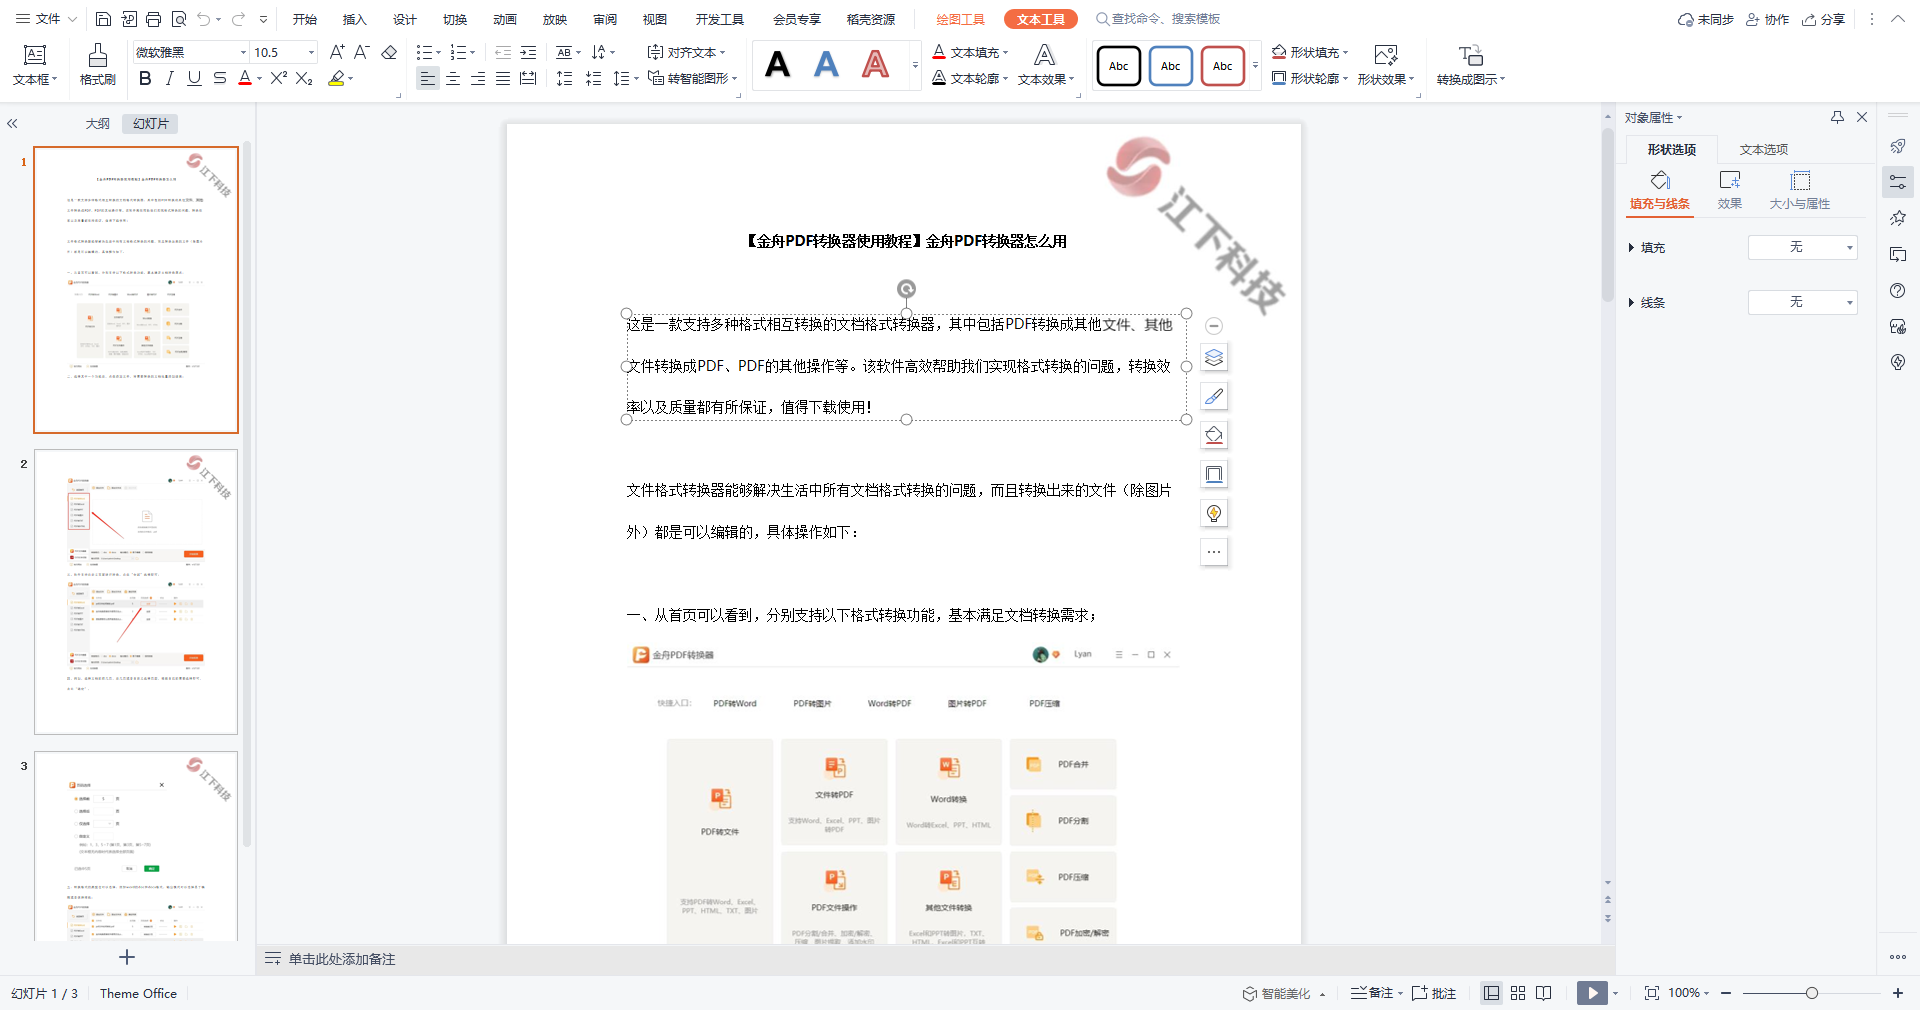Pin the Object Properties panel
Screen dimensions: 1920x1010
(x=1837, y=117)
